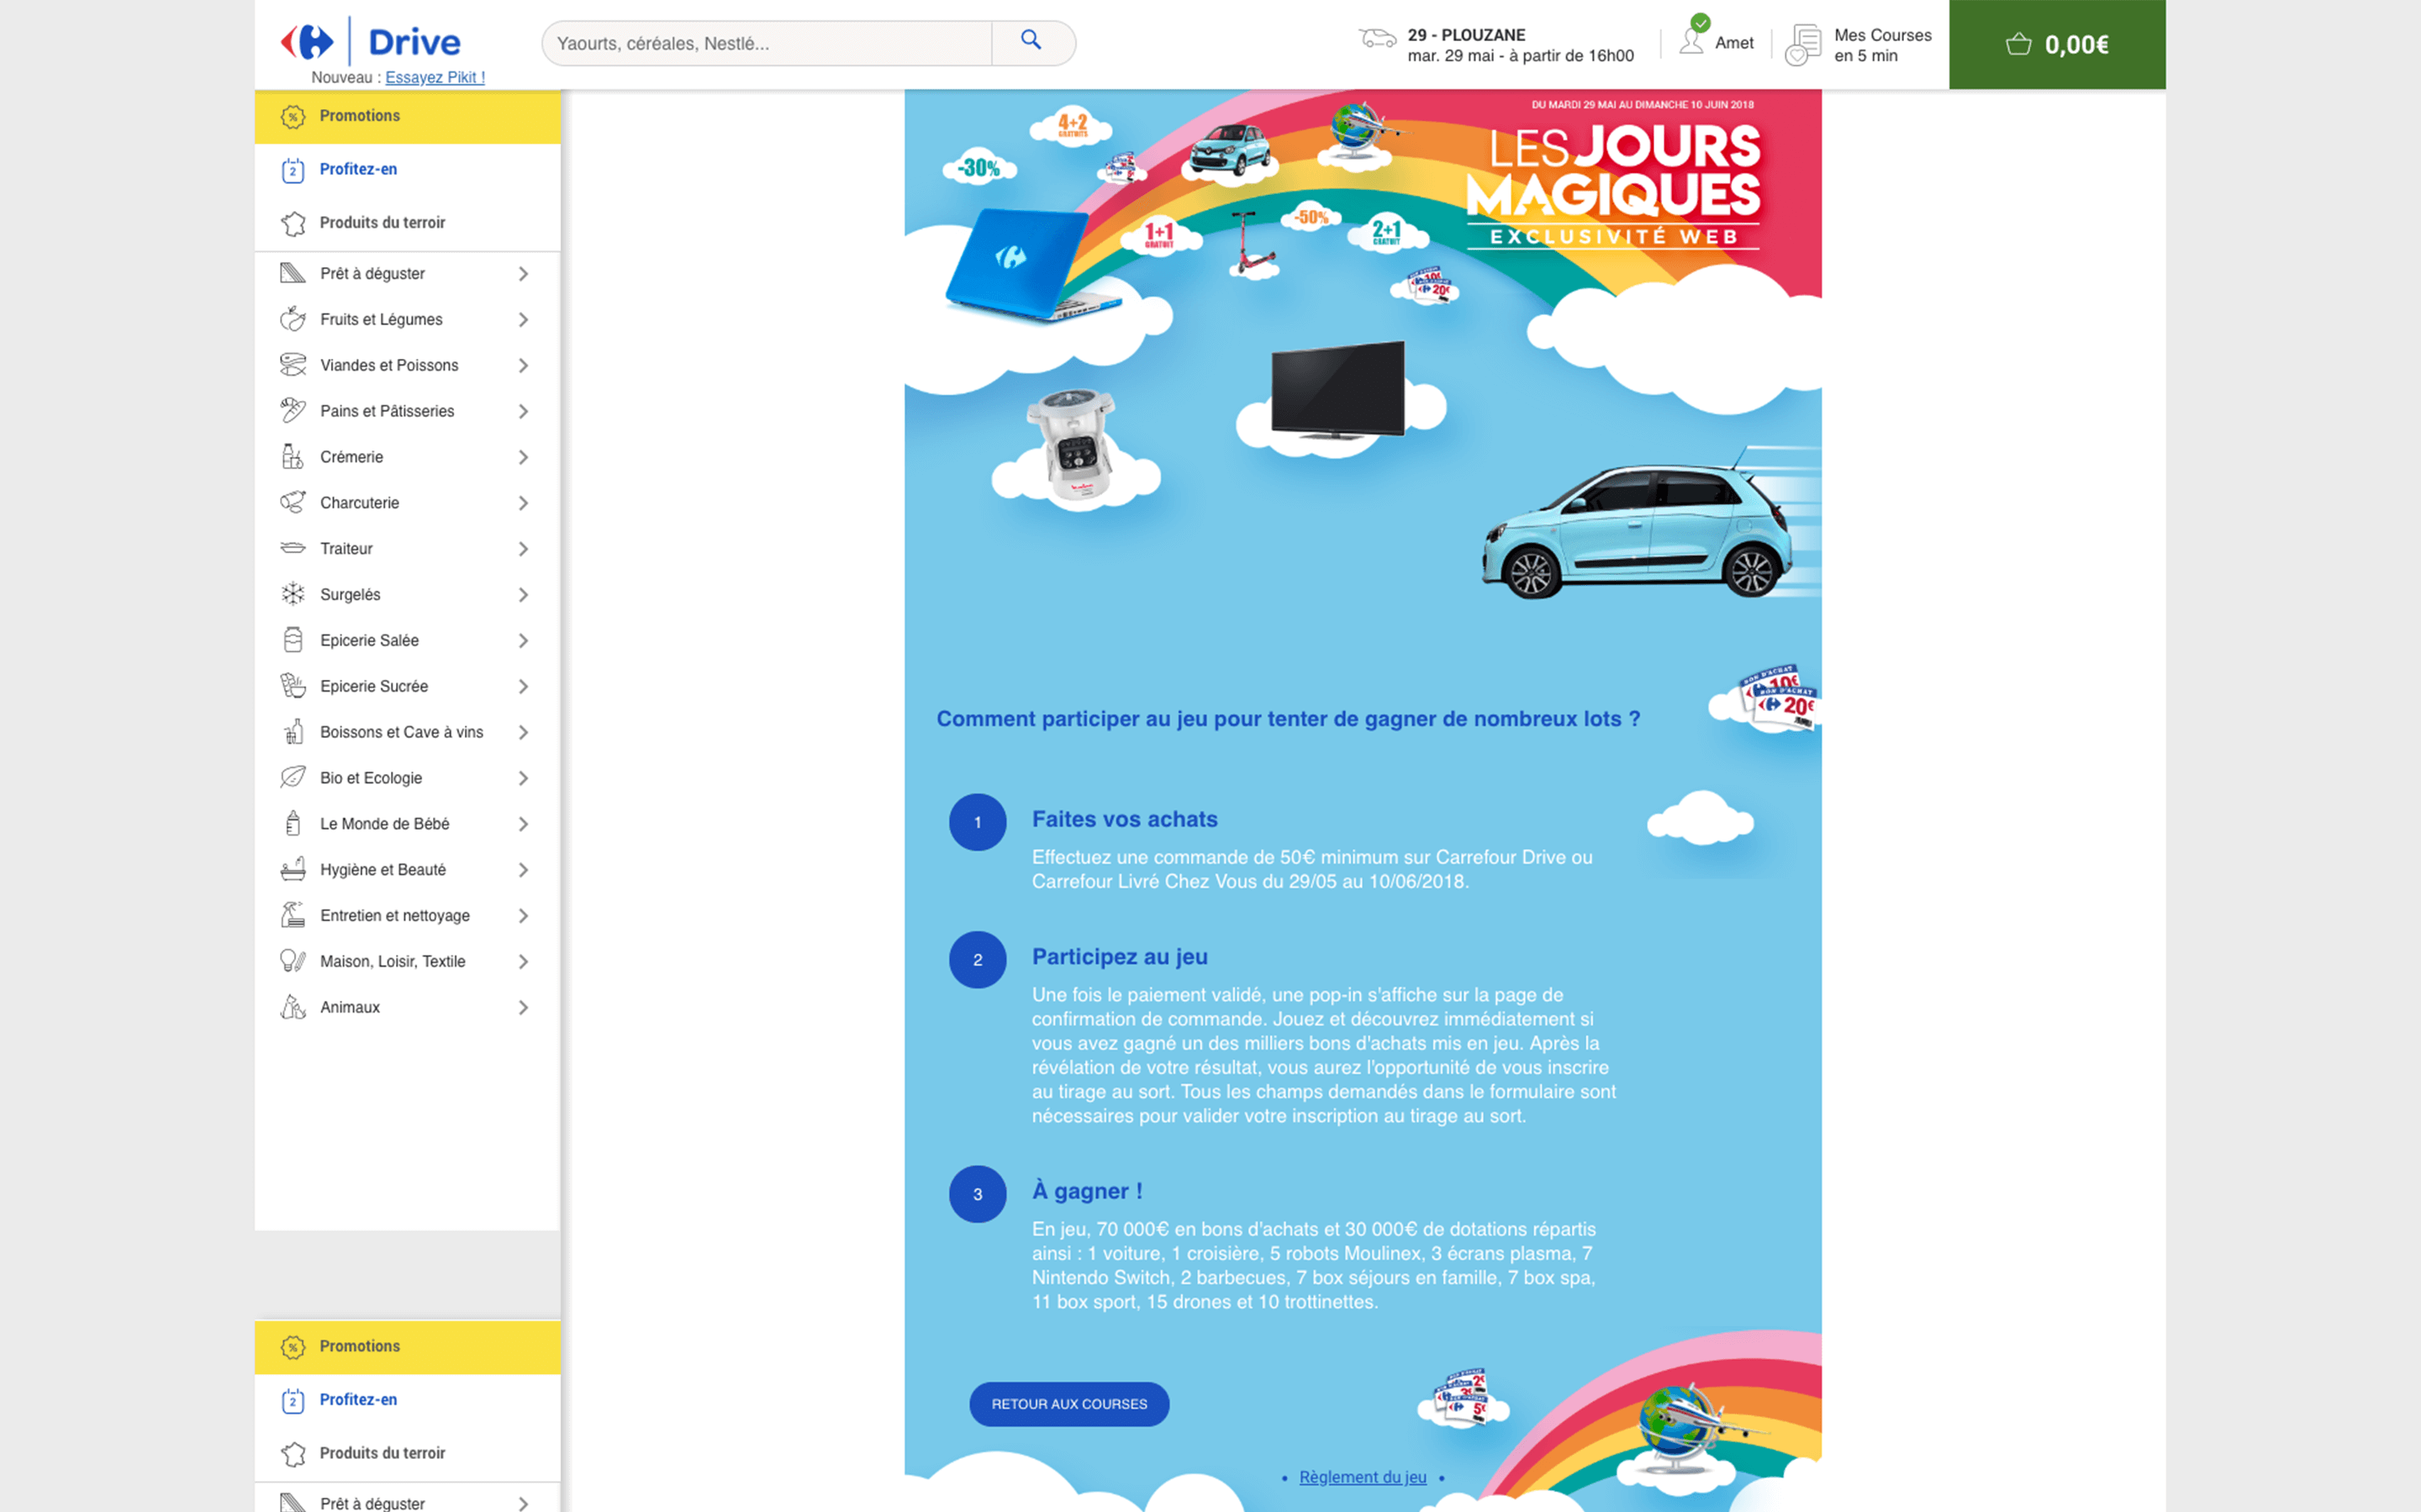Open the Maison, Loisir, Textile category

407,961
